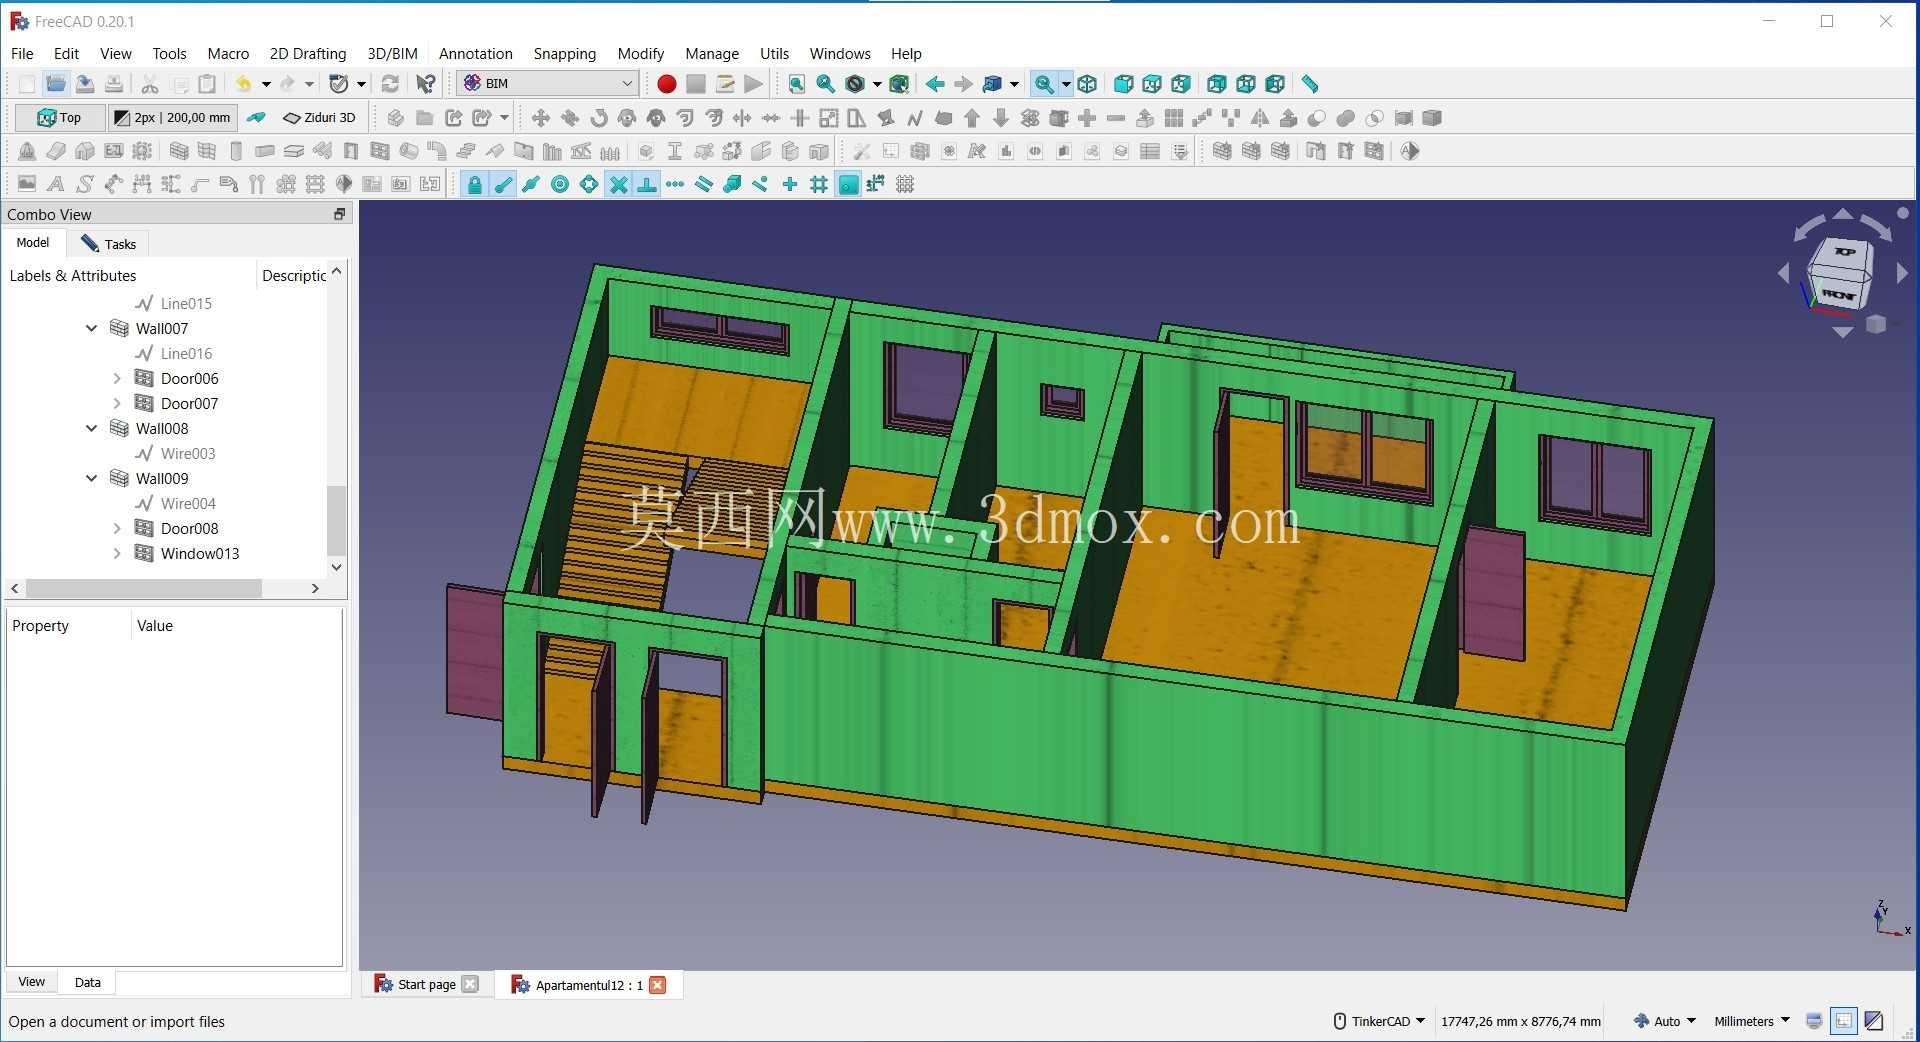Open the 3D/BIM menu

392,54
